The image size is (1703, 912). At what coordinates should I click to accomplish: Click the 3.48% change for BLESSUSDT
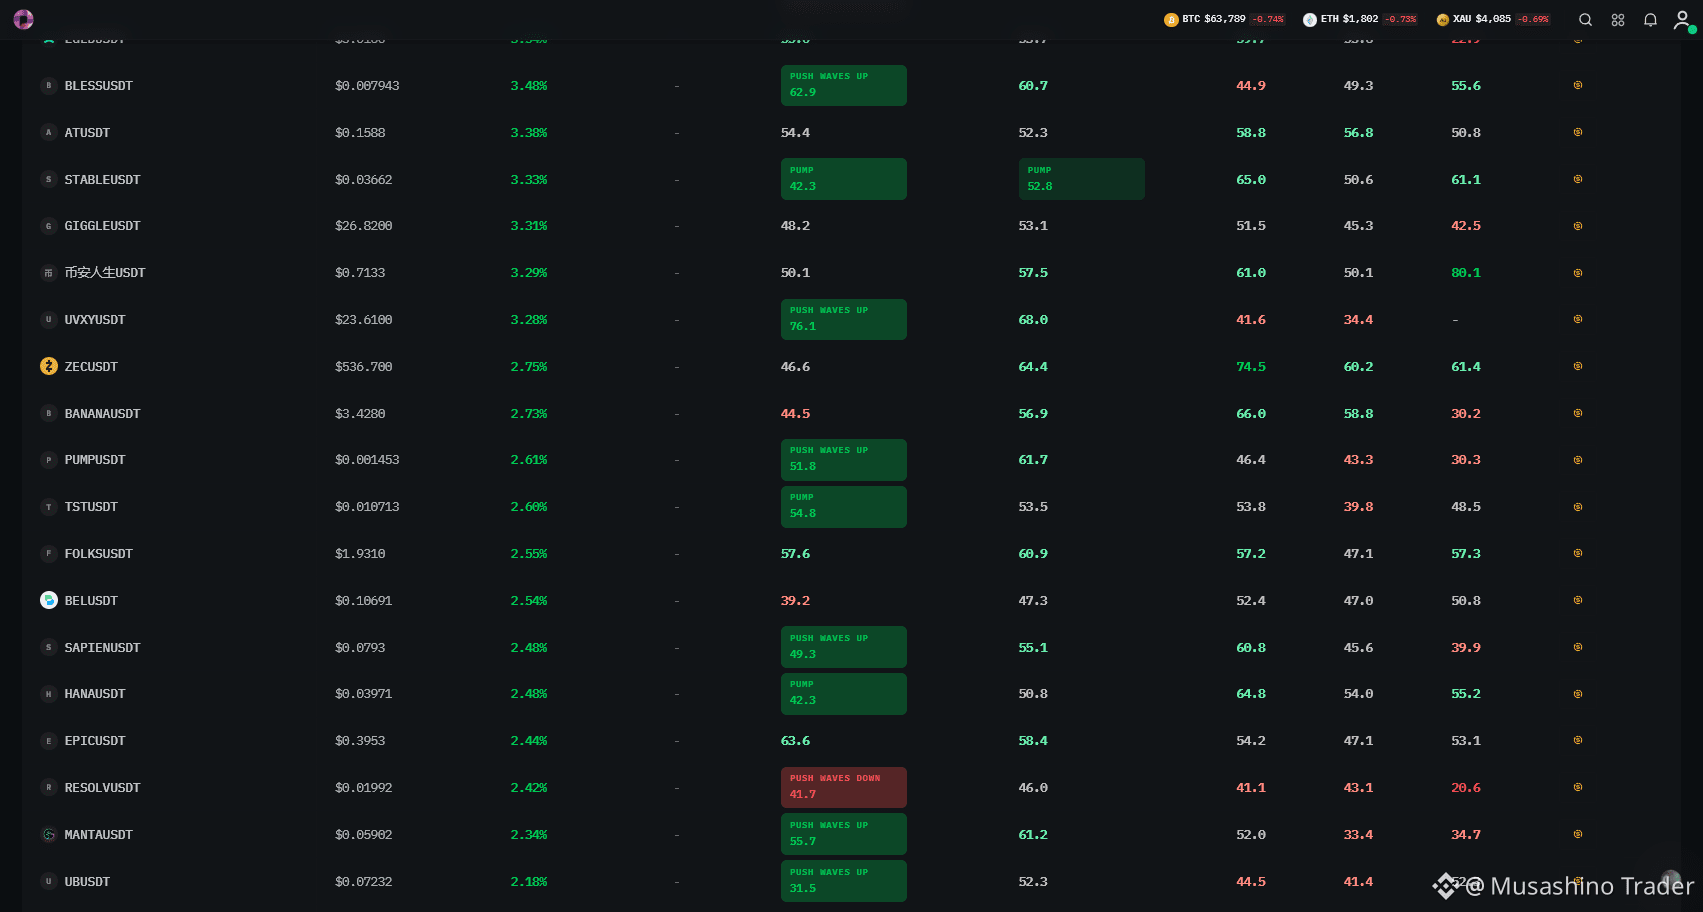pyautogui.click(x=529, y=86)
